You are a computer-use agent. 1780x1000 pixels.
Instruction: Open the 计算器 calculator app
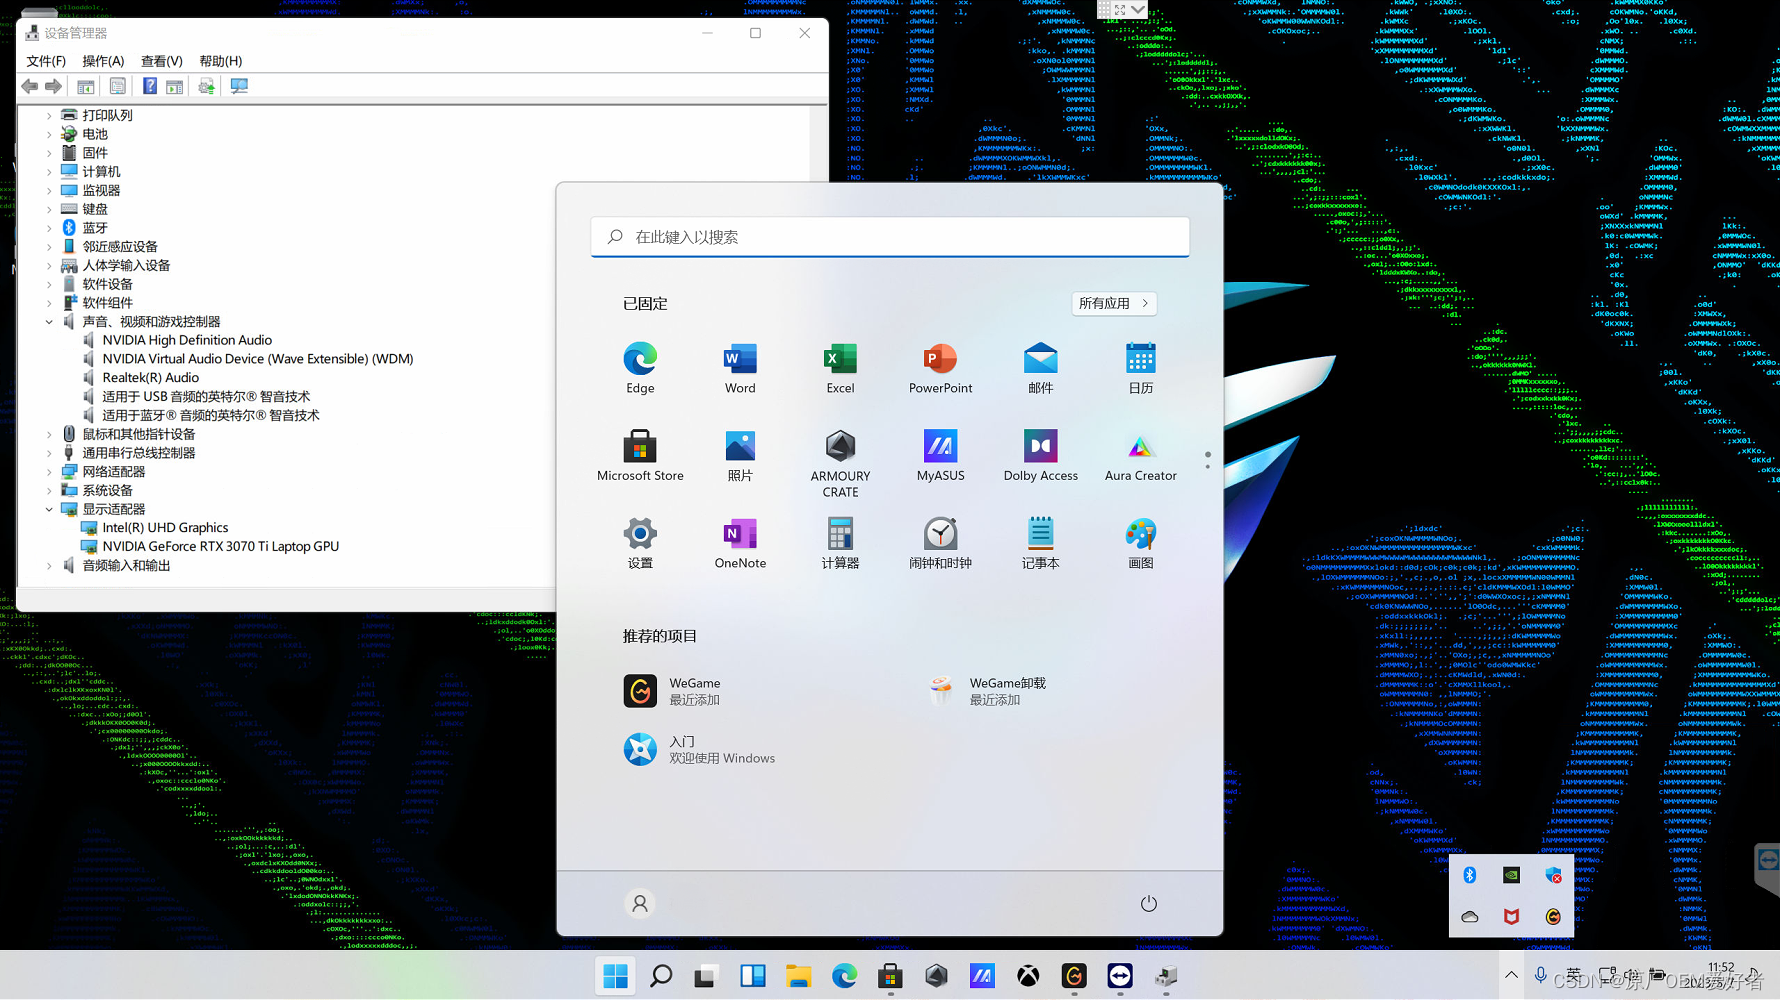point(840,544)
